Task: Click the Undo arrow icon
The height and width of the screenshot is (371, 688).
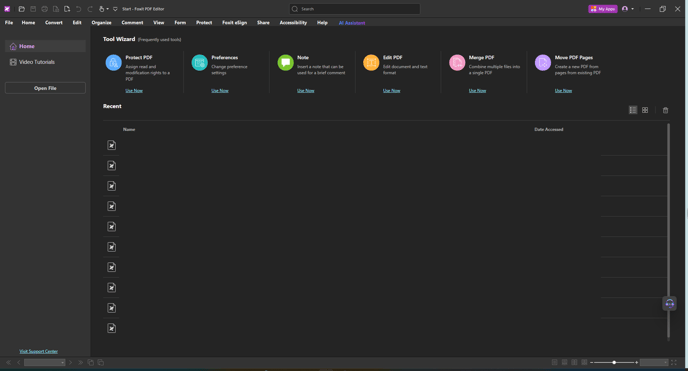Action: [x=79, y=9]
